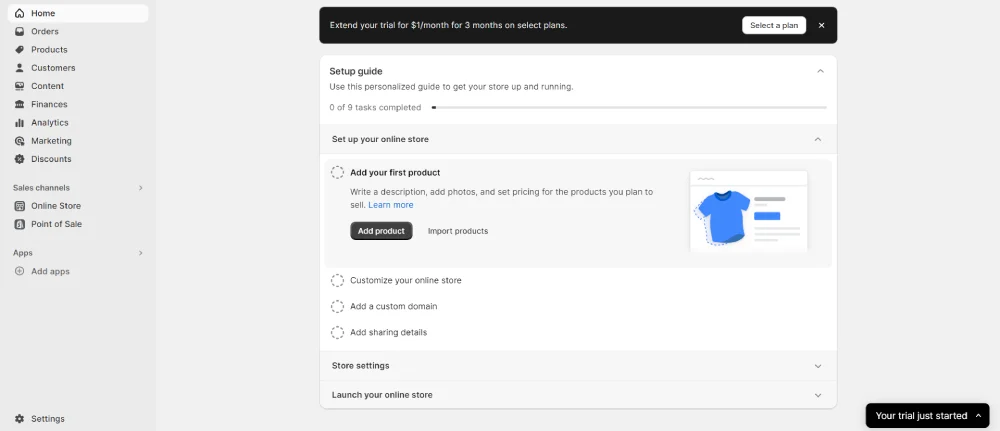1000x431 pixels.
Task: Toggle the 'Add a custom domain' task circle
Action: click(338, 307)
